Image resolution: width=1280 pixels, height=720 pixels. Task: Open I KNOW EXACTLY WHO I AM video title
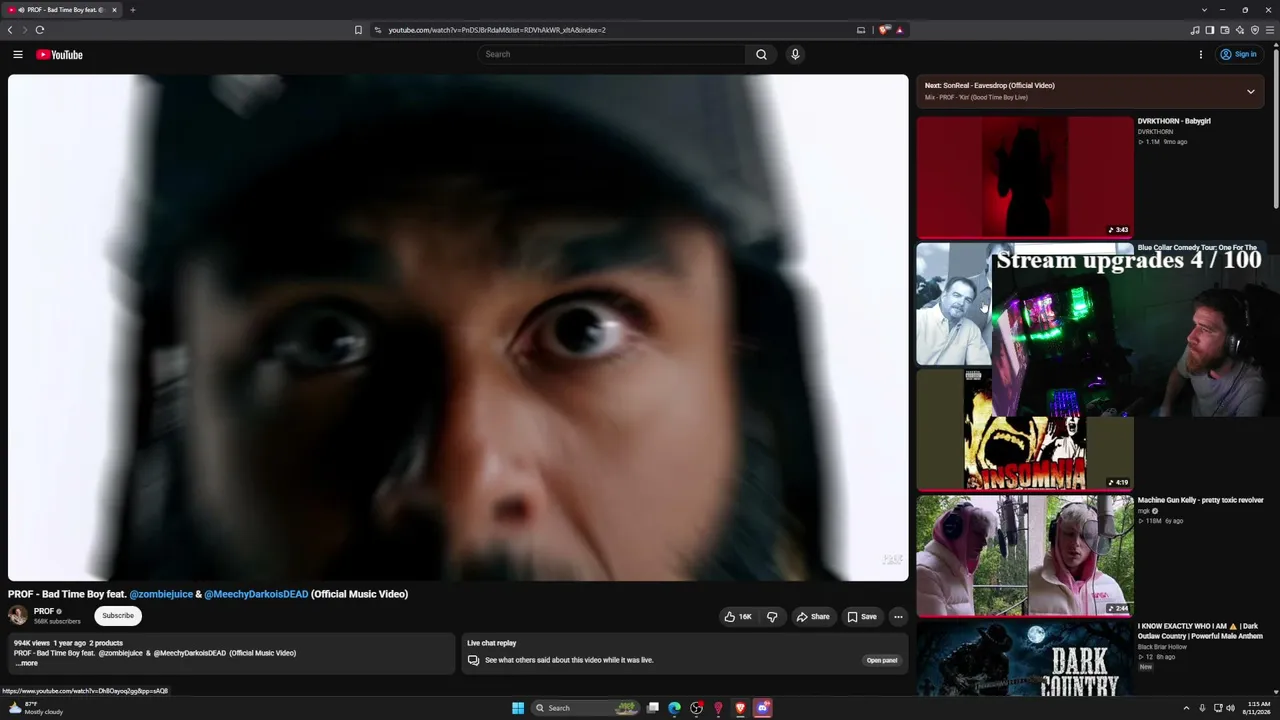click(x=1200, y=631)
